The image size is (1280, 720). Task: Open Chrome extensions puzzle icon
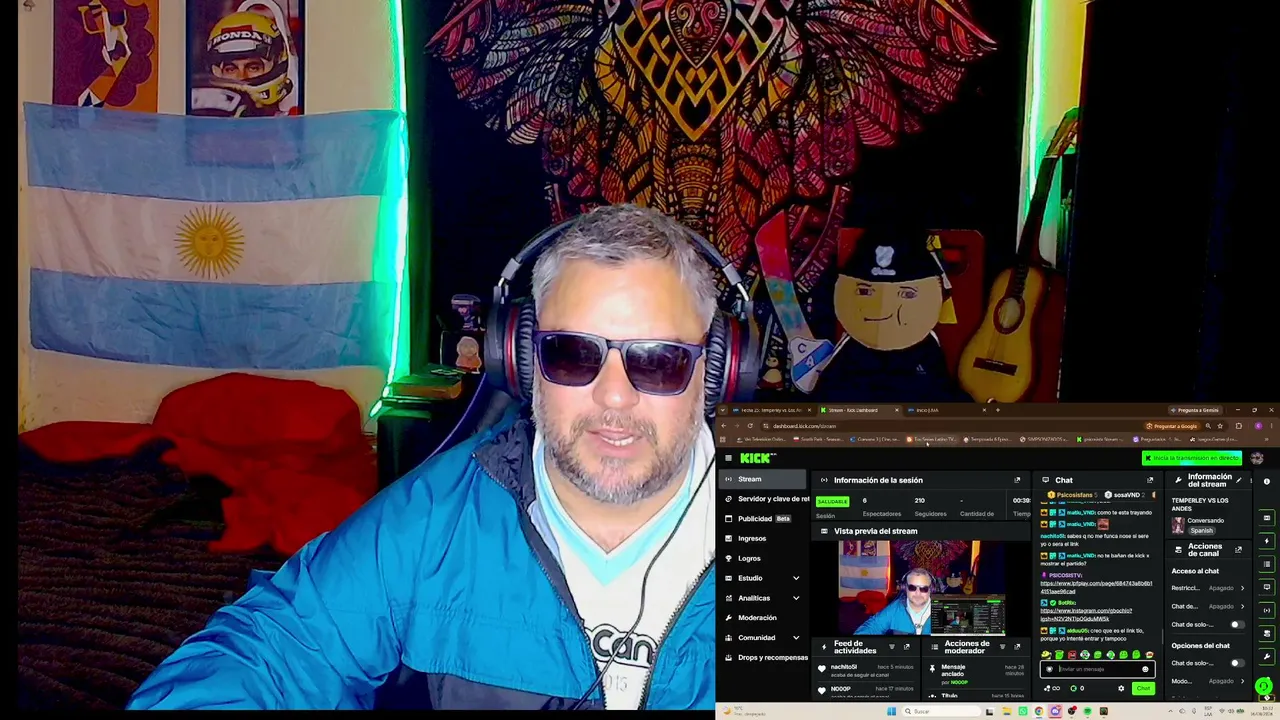click(1239, 426)
